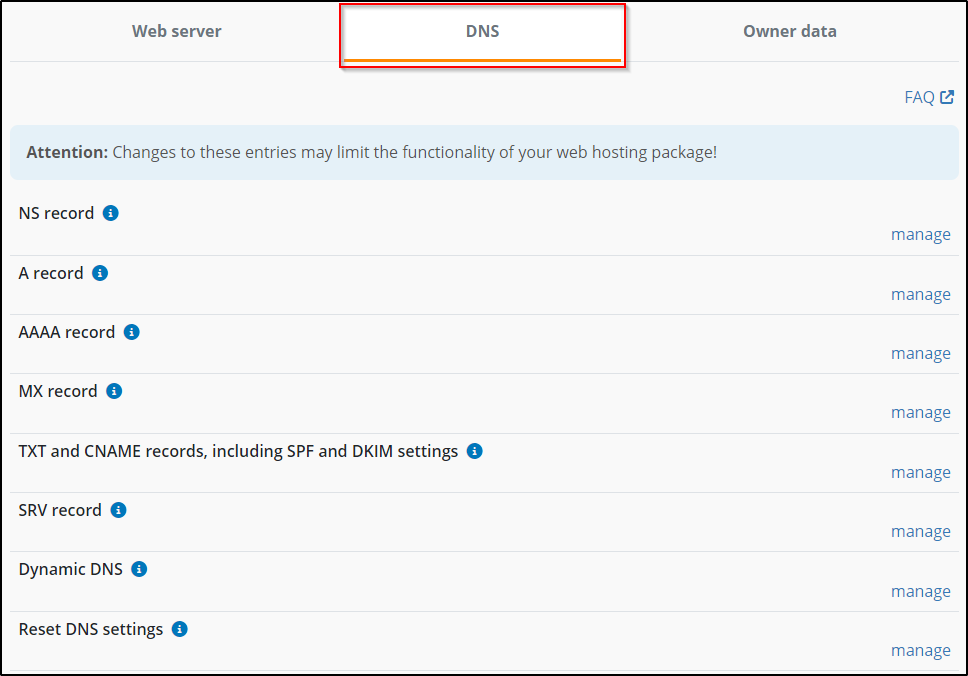This screenshot has width=968, height=676.
Task: Manage the MX record settings
Action: pos(920,413)
